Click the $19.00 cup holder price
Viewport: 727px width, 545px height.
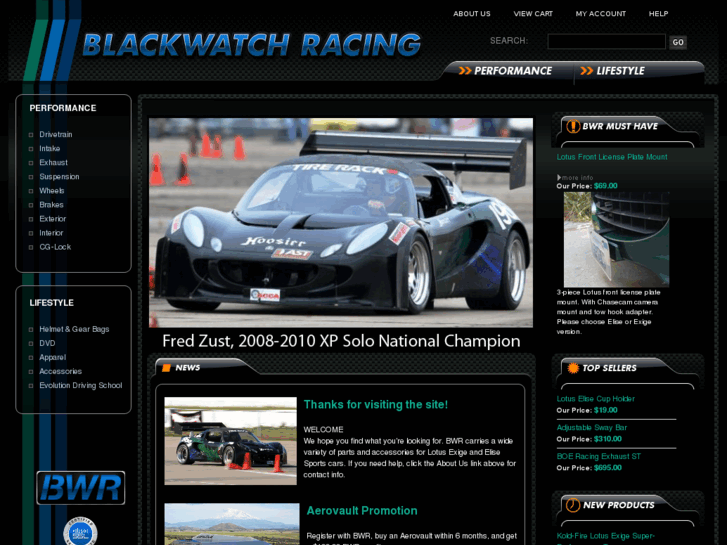tap(606, 410)
